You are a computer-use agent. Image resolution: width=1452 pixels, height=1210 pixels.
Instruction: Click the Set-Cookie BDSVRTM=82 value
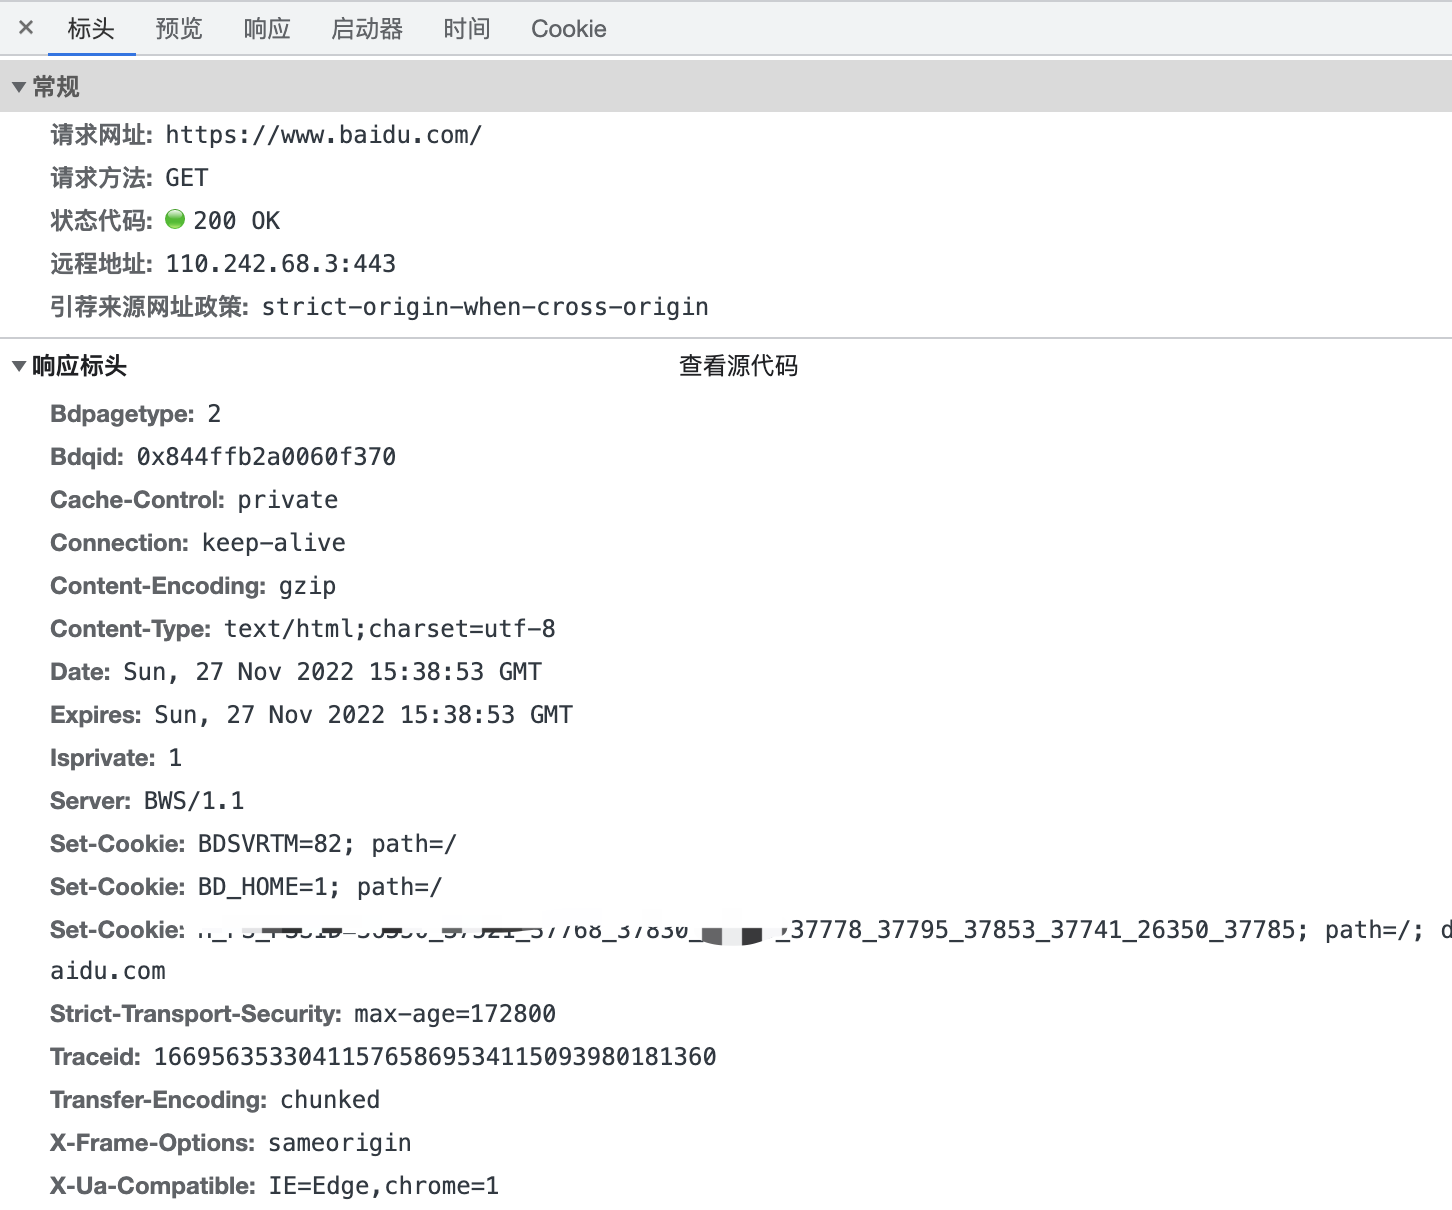(327, 844)
